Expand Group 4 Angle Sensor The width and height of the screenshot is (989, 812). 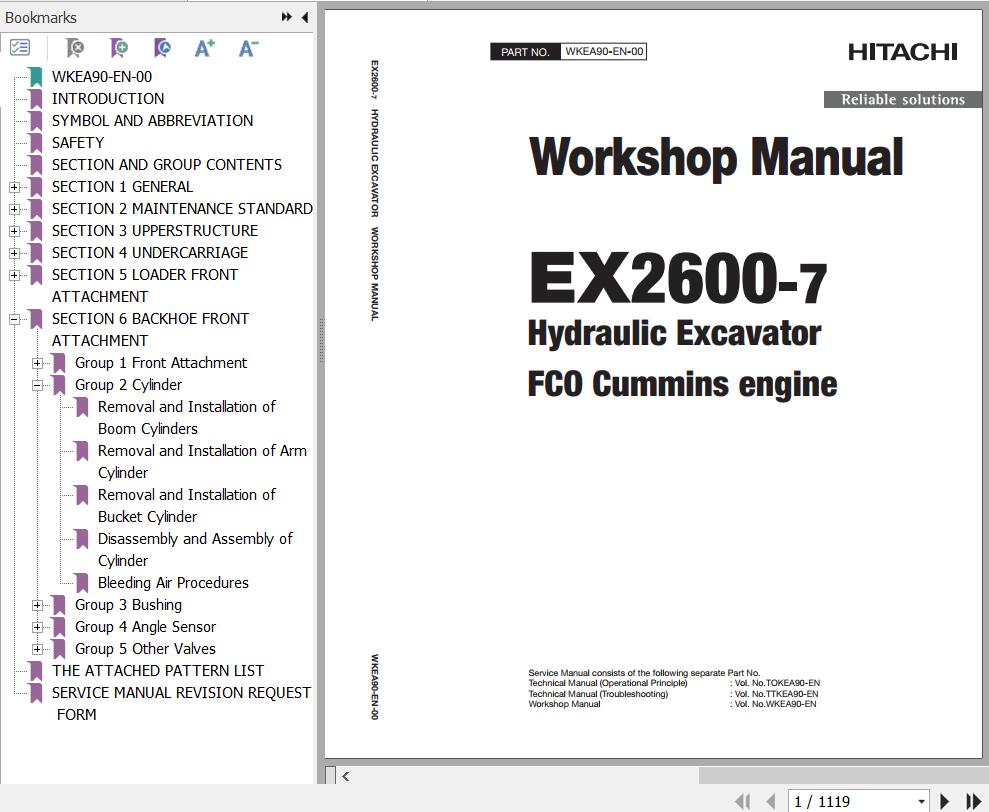point(37,628)
